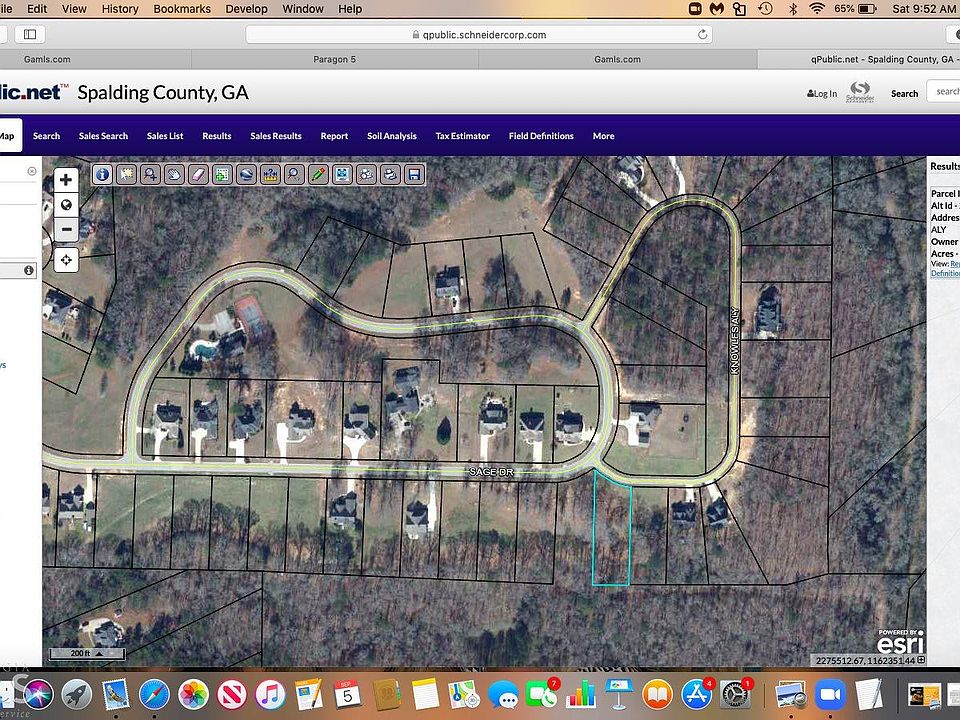
Task: Open the Bluetooth status menu
Action: [793, 9]
